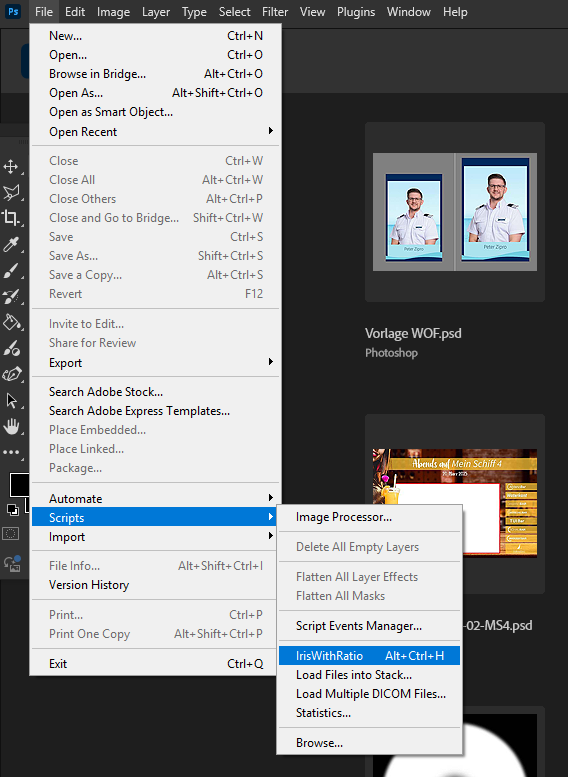Viewport: 568px width, 777px height.
Task: Select the Crop tool
Action: coord(11,218)
